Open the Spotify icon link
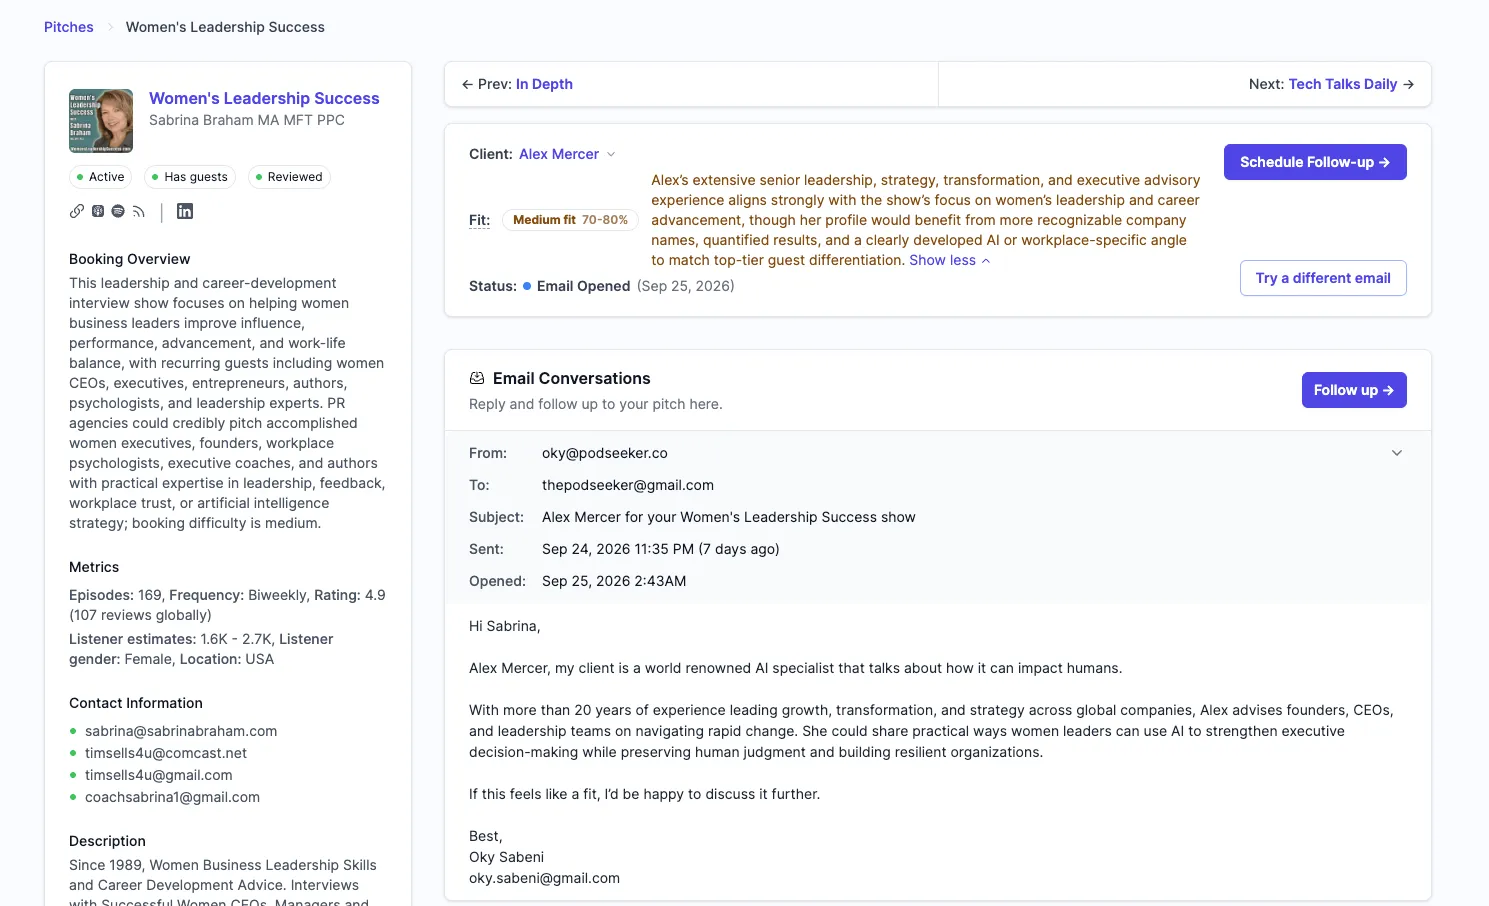 118,211
